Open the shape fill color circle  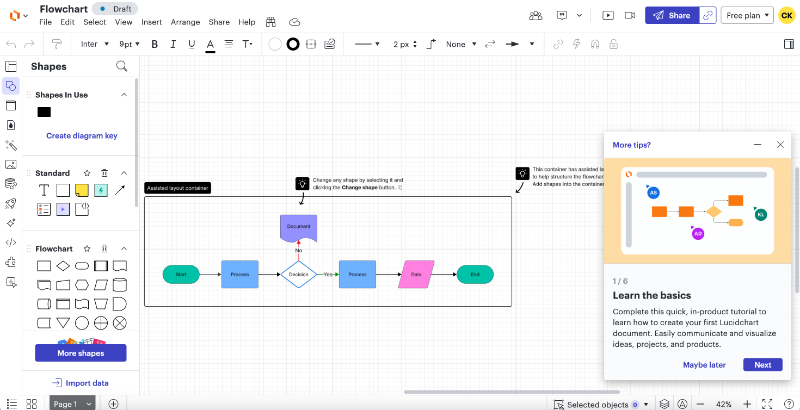[275, 44]
